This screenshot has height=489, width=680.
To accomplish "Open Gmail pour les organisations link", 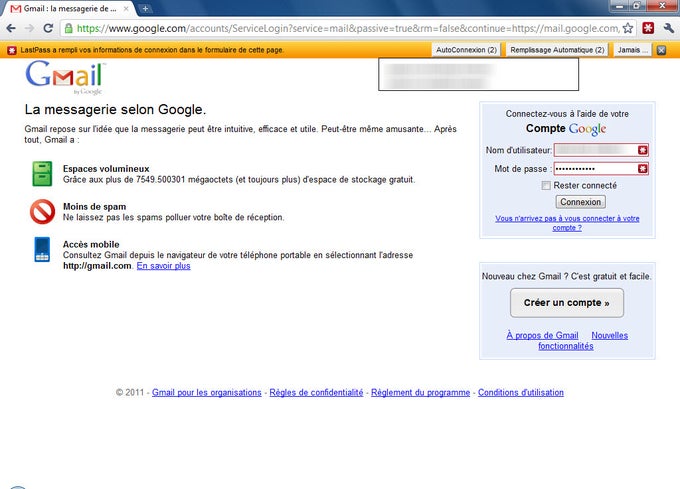I will pos(206,392).
